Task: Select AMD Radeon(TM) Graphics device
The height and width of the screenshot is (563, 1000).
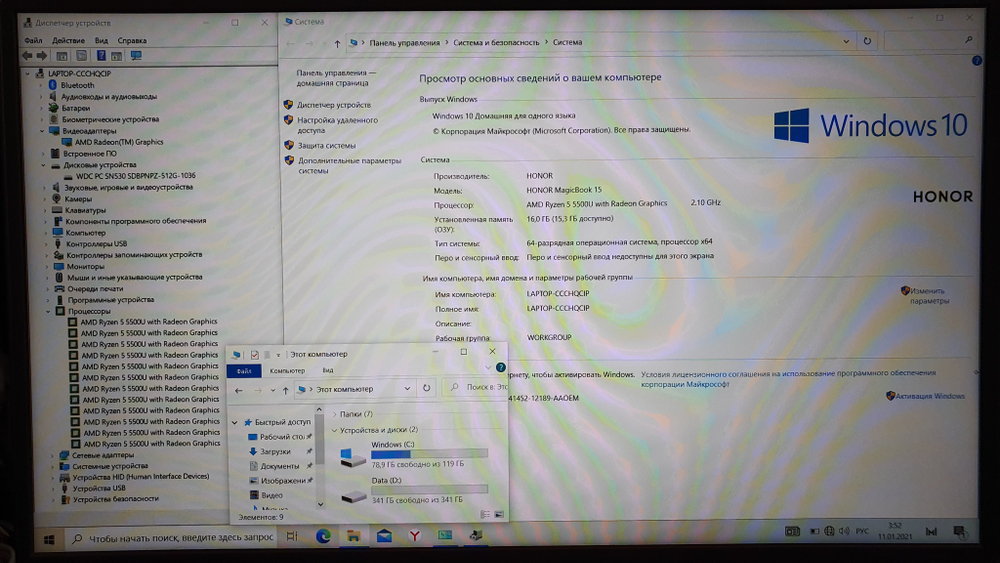Action: click(119, 142)
